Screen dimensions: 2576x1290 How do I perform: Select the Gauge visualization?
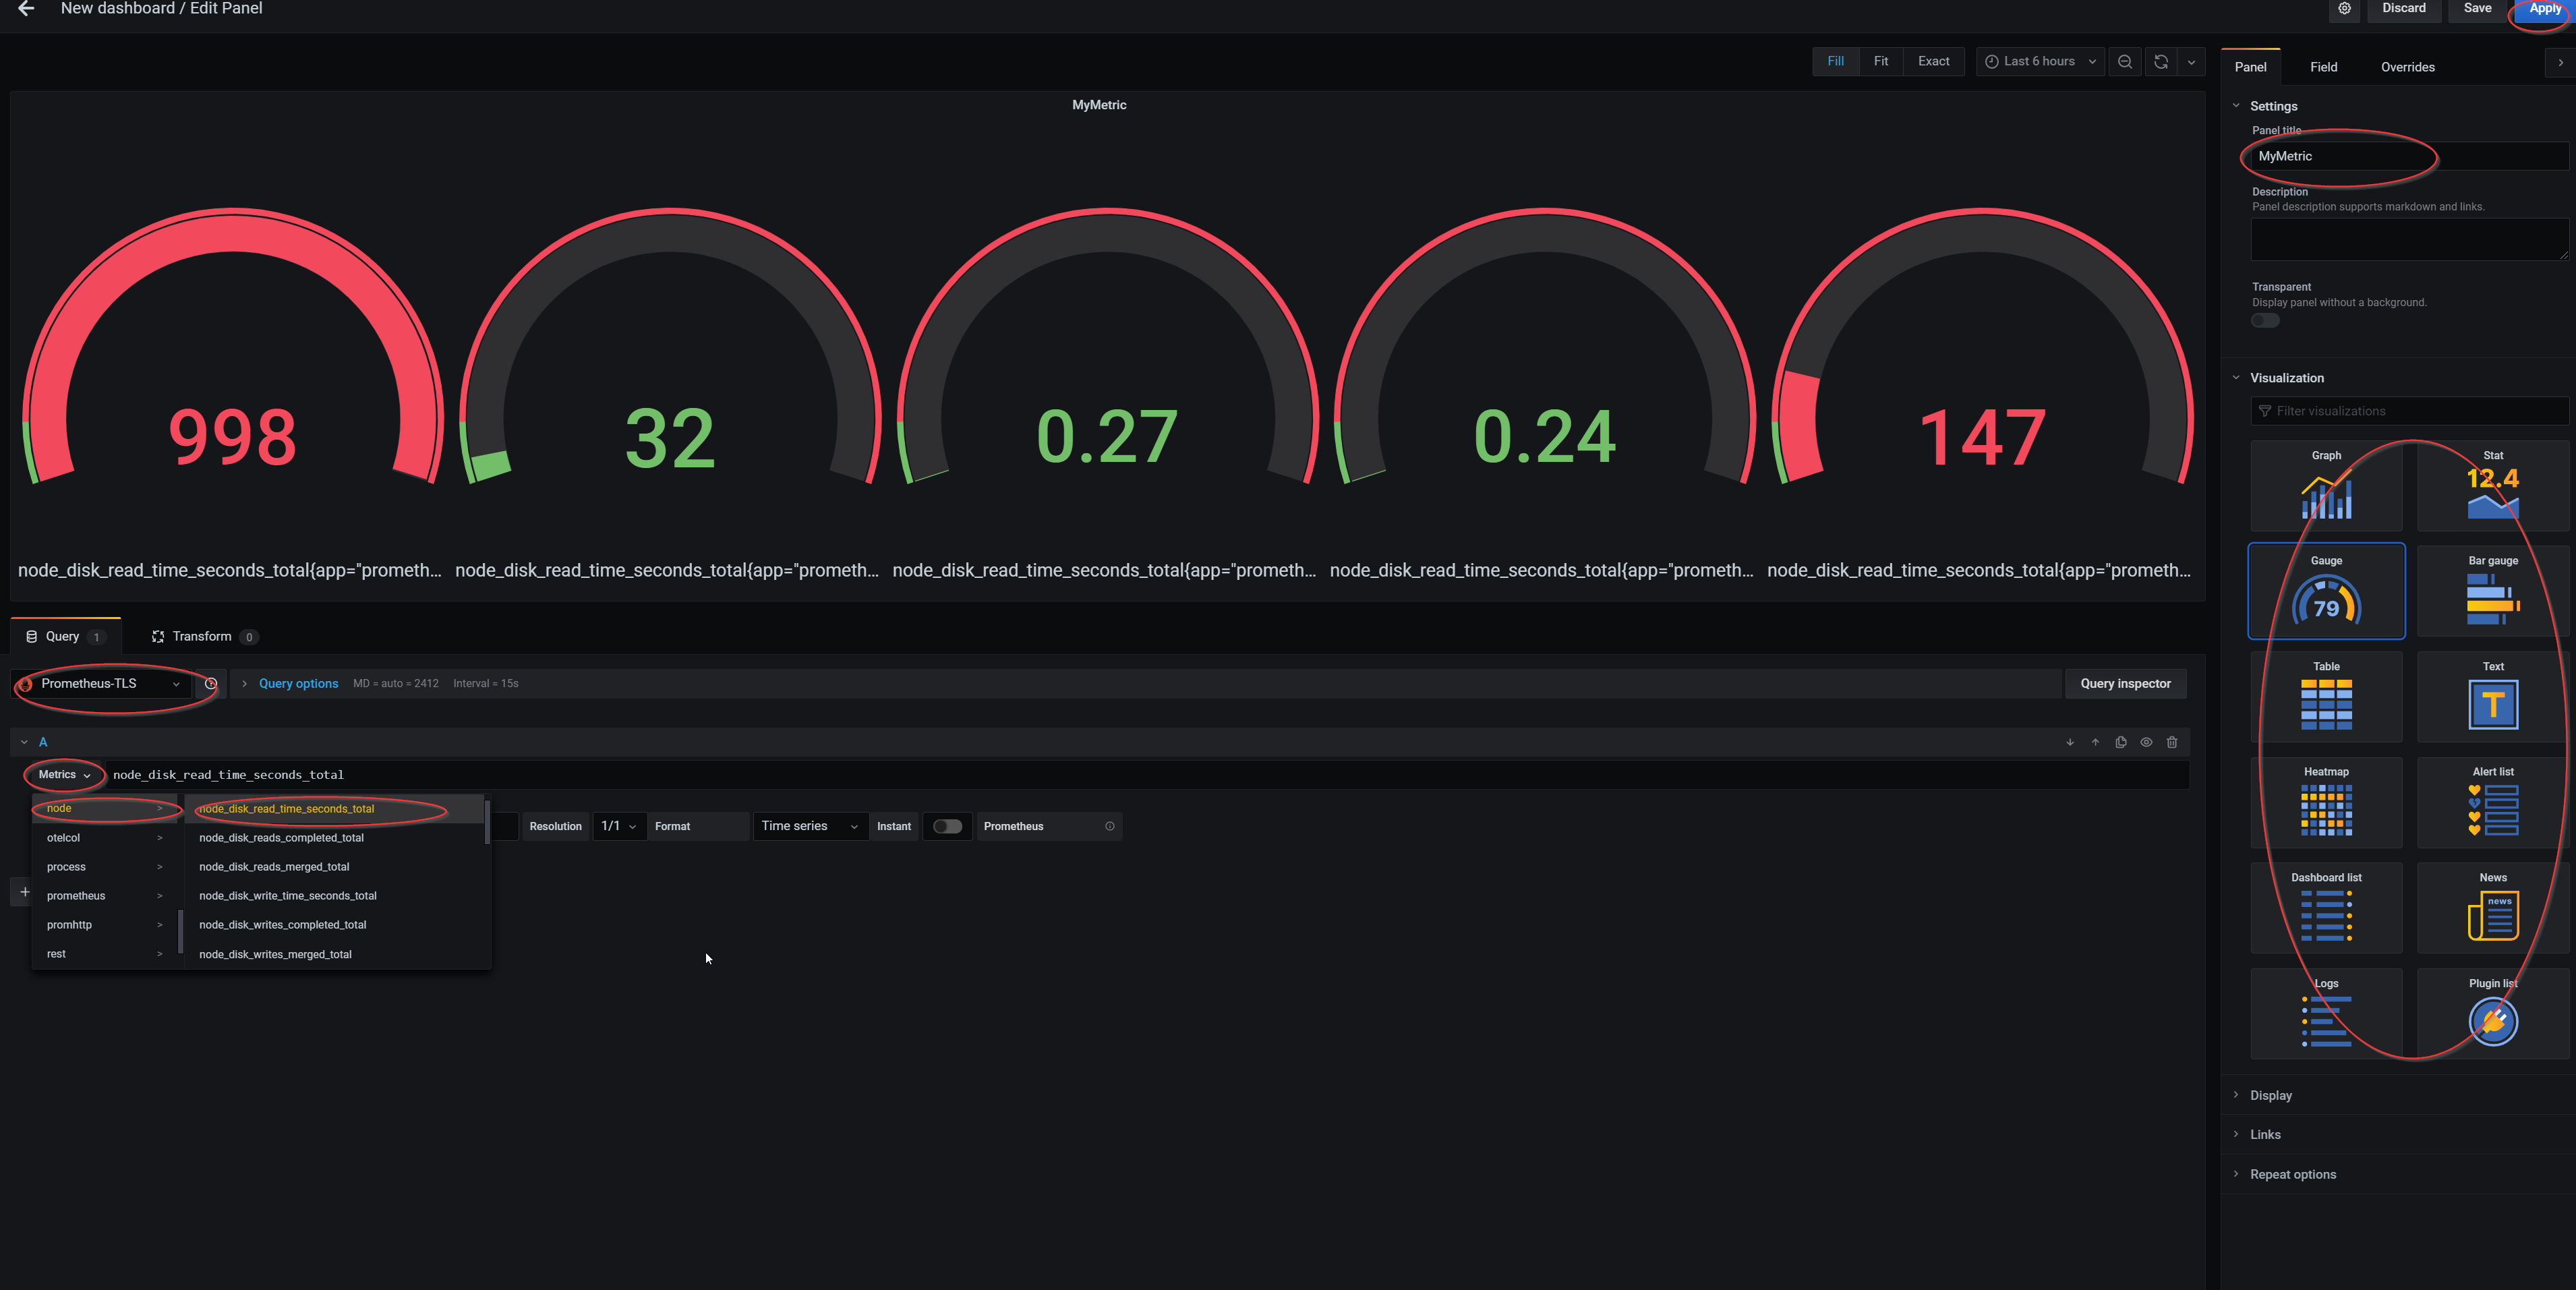point(2326,591)
